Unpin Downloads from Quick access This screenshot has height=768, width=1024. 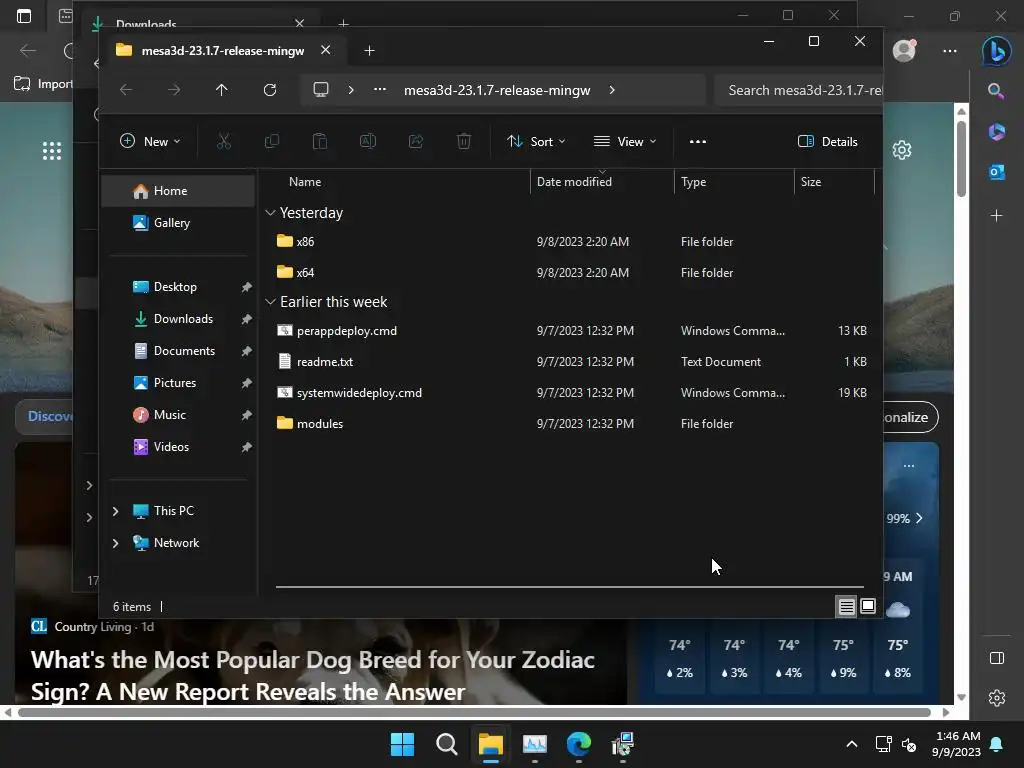click(x=246, y=319)
